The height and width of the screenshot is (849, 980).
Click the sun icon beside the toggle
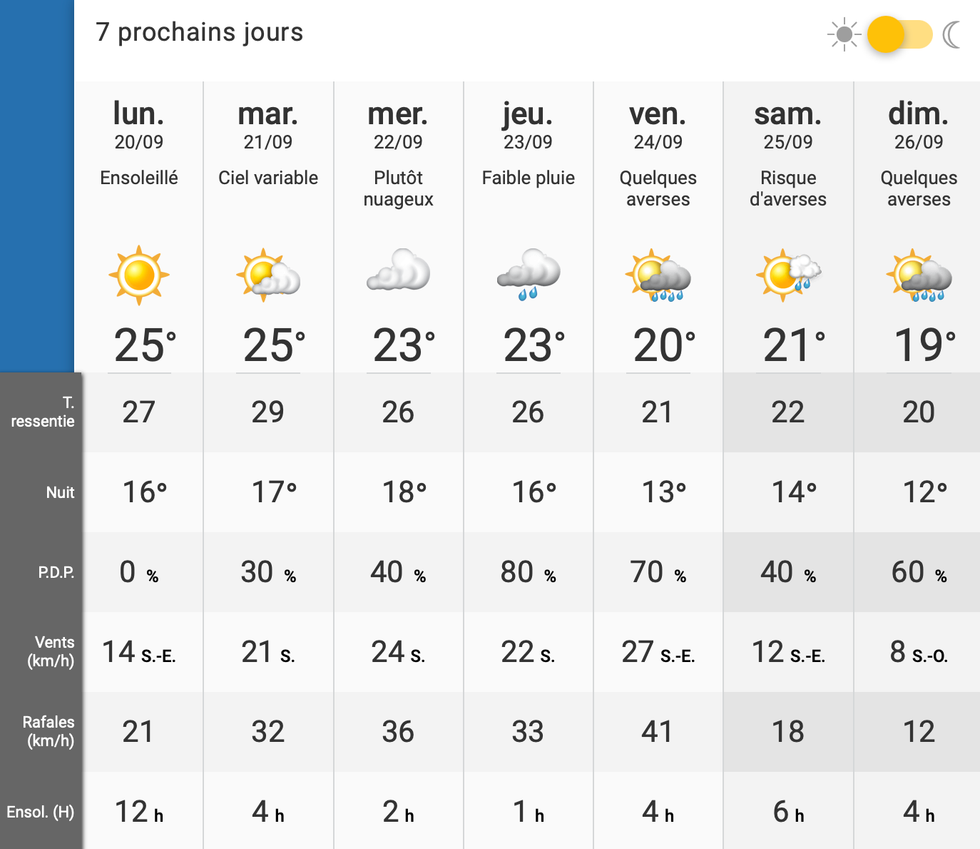click(844, 35)
